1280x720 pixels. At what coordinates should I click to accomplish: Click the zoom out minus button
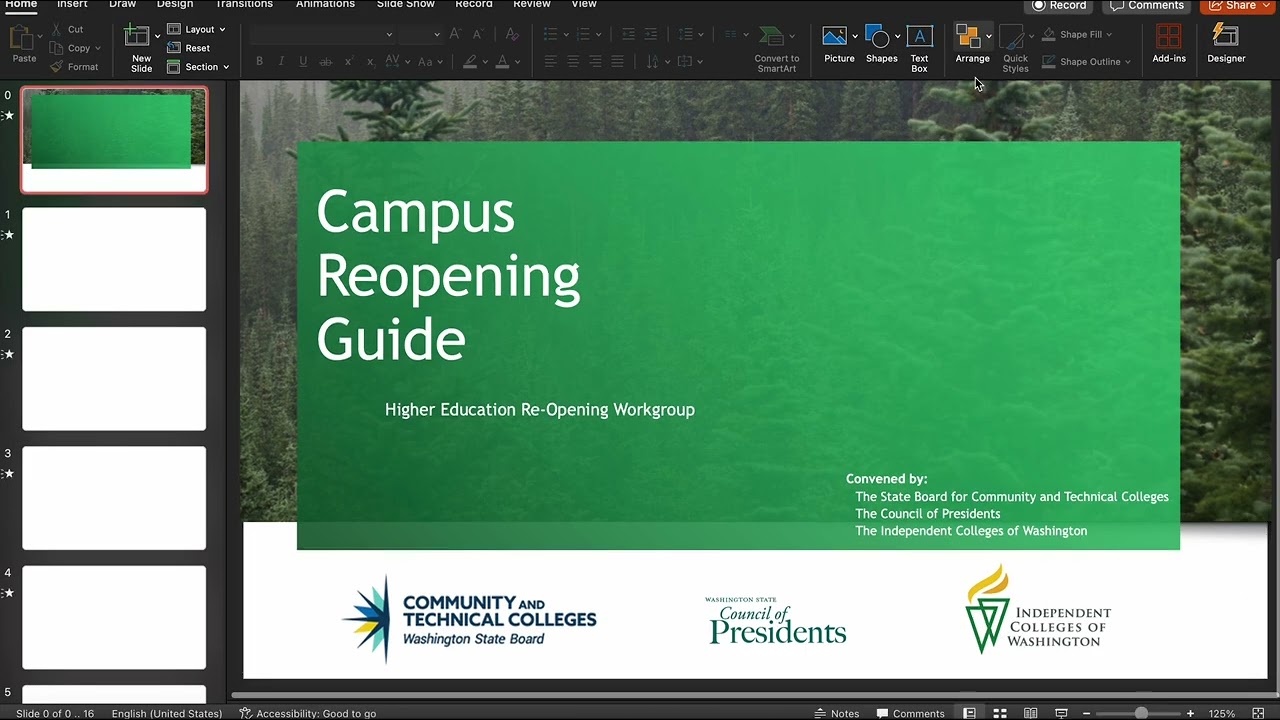[1086, 713]
